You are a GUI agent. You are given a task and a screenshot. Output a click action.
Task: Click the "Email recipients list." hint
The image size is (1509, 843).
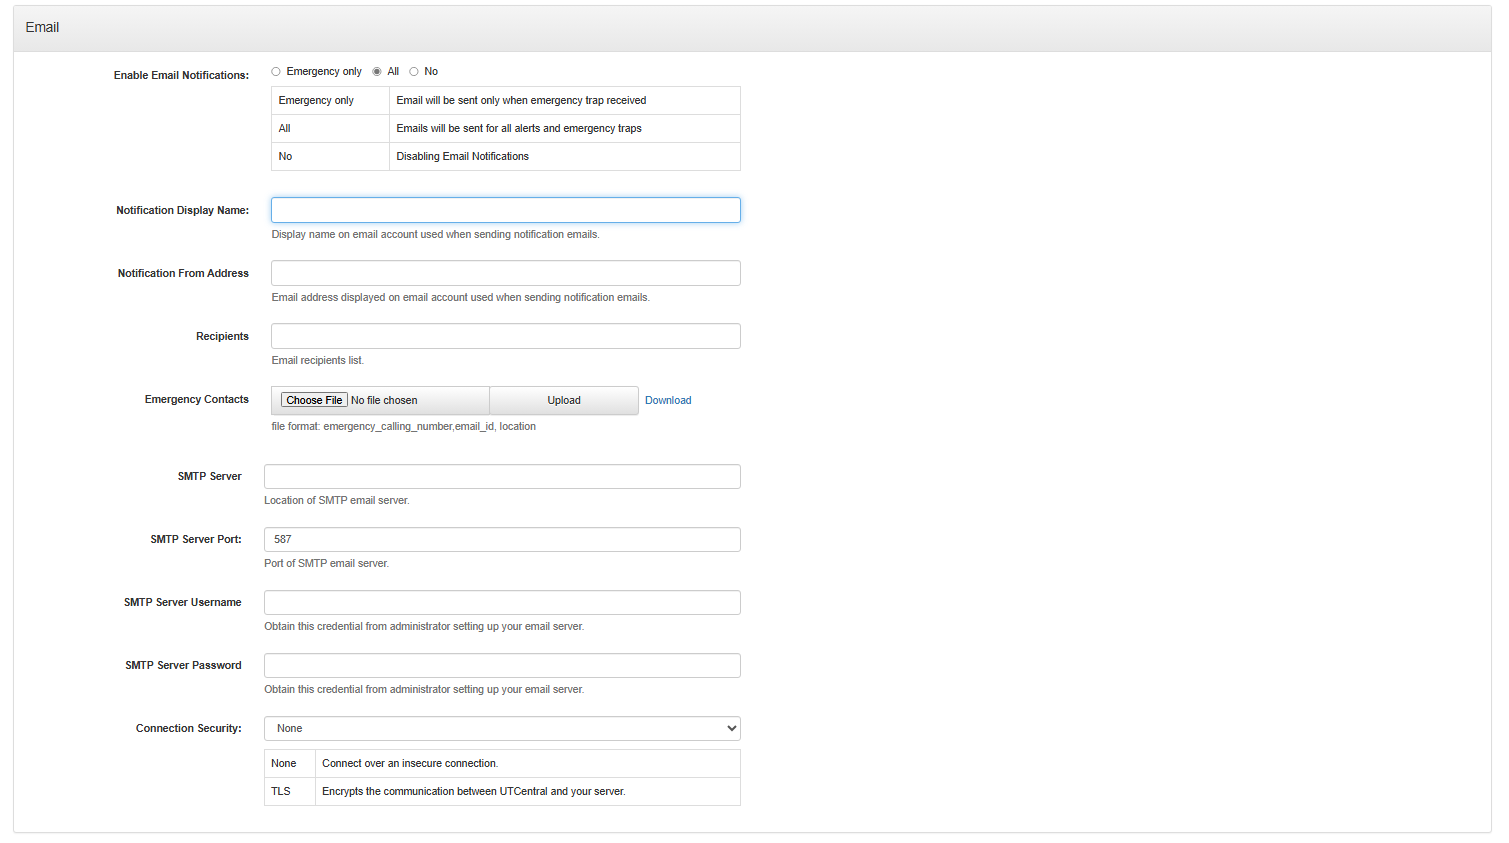click(318, 361)
